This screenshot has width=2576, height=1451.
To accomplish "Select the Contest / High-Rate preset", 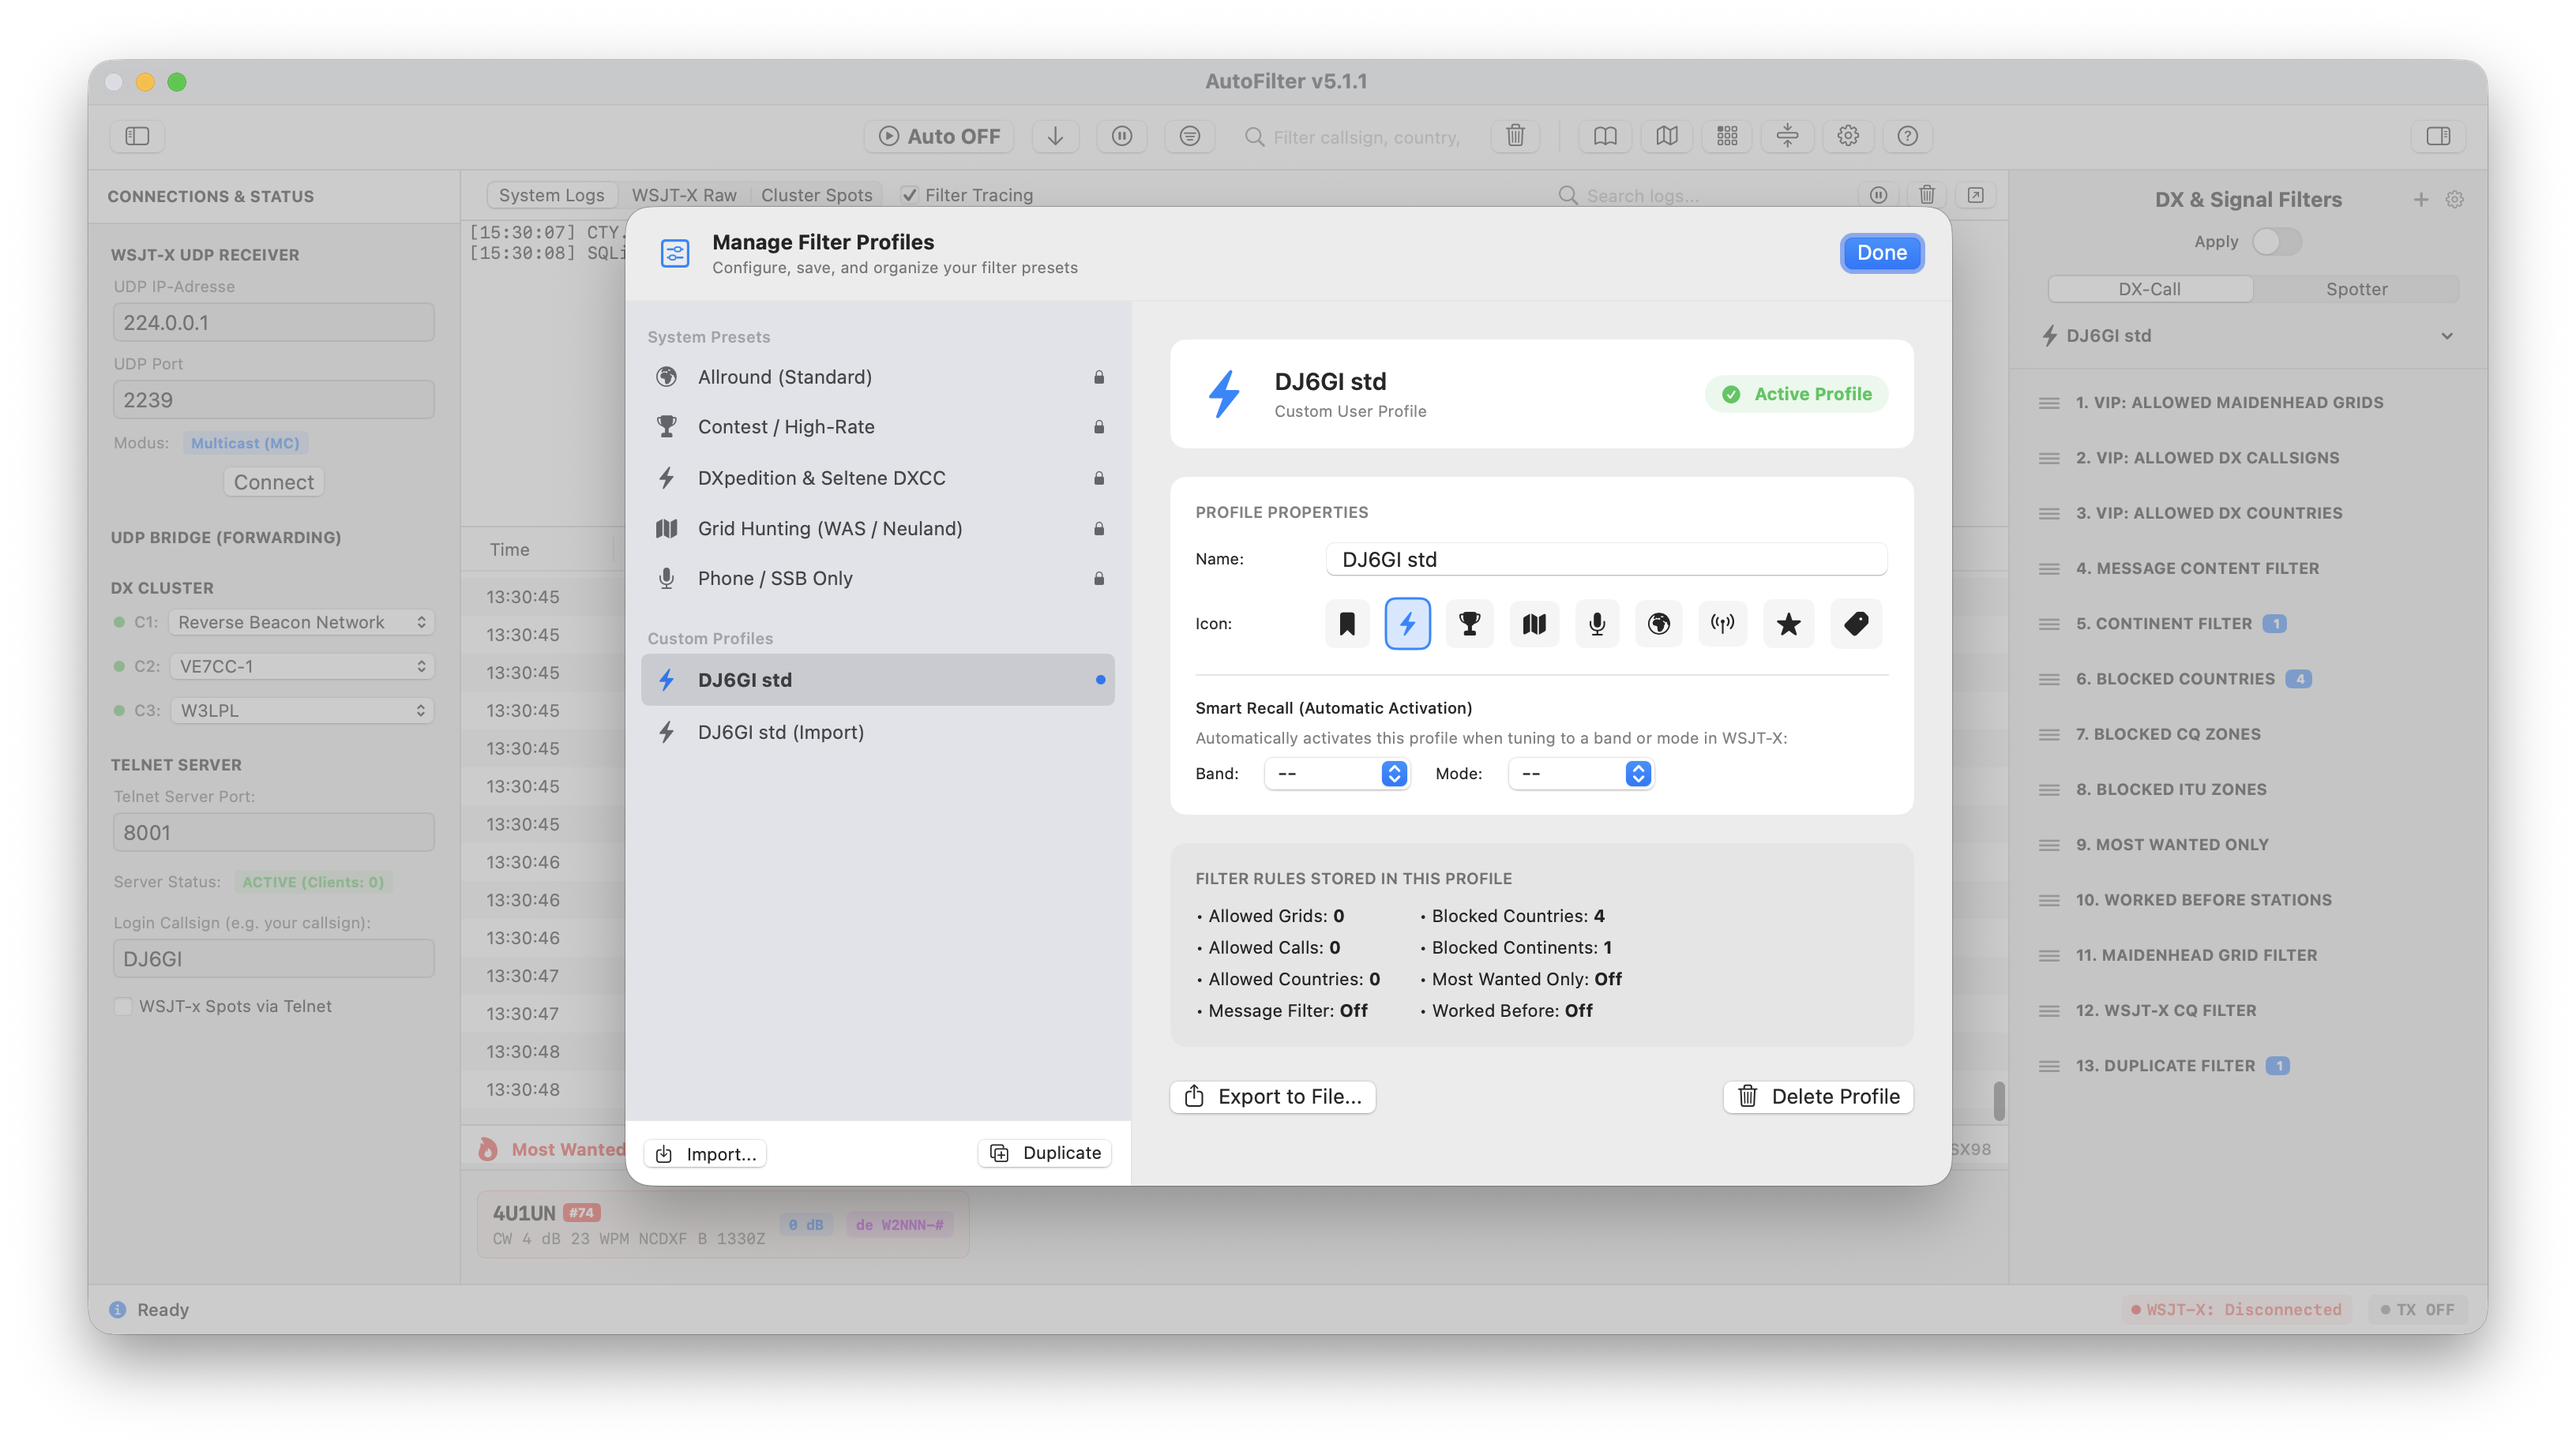I will point(878,427).
